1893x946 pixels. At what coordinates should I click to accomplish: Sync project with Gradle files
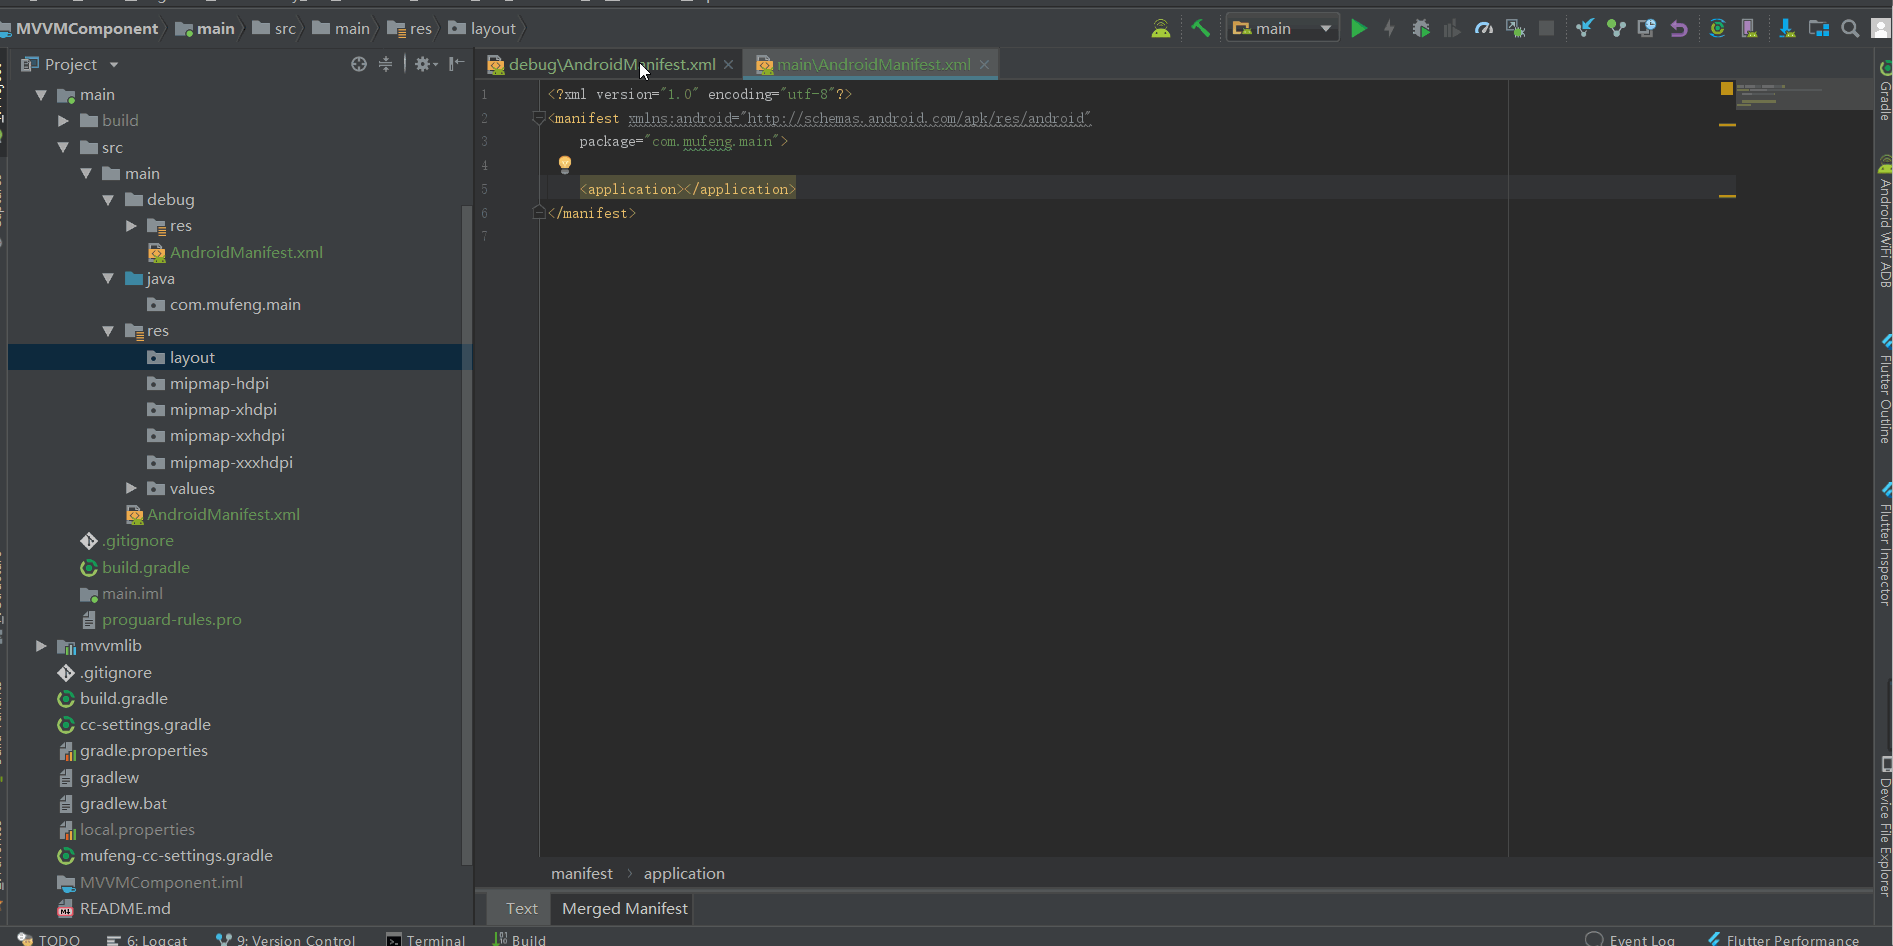(1717, 29)
